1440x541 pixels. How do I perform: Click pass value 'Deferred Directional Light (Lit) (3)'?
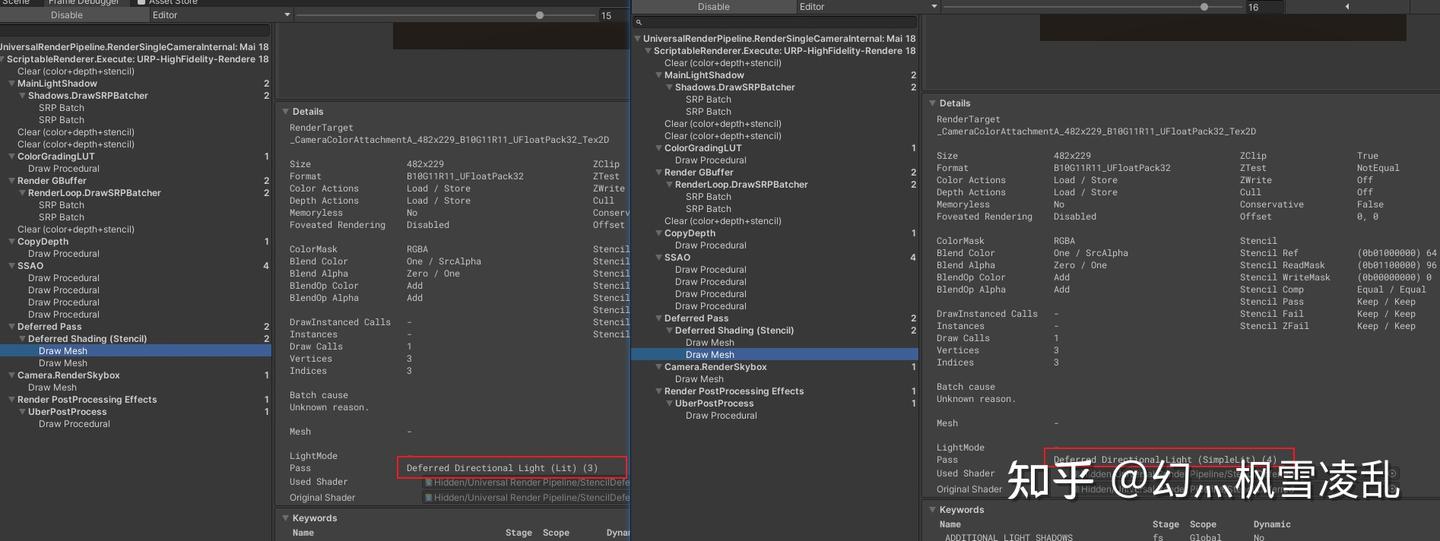point(502,468)
